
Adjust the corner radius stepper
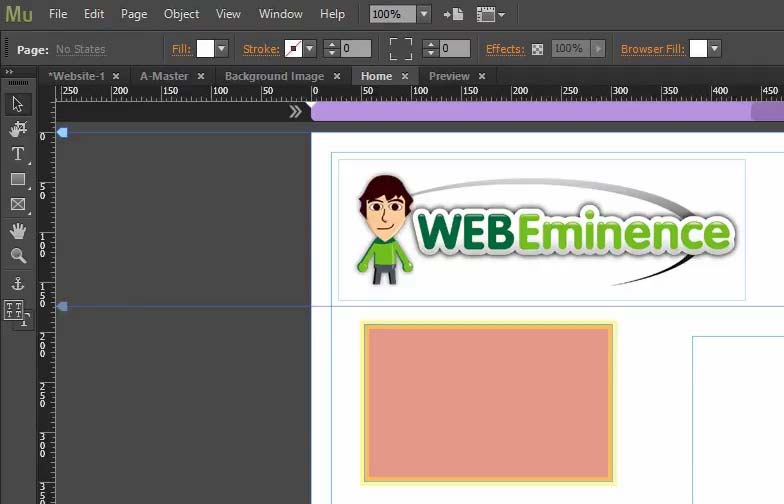(431, 49)
